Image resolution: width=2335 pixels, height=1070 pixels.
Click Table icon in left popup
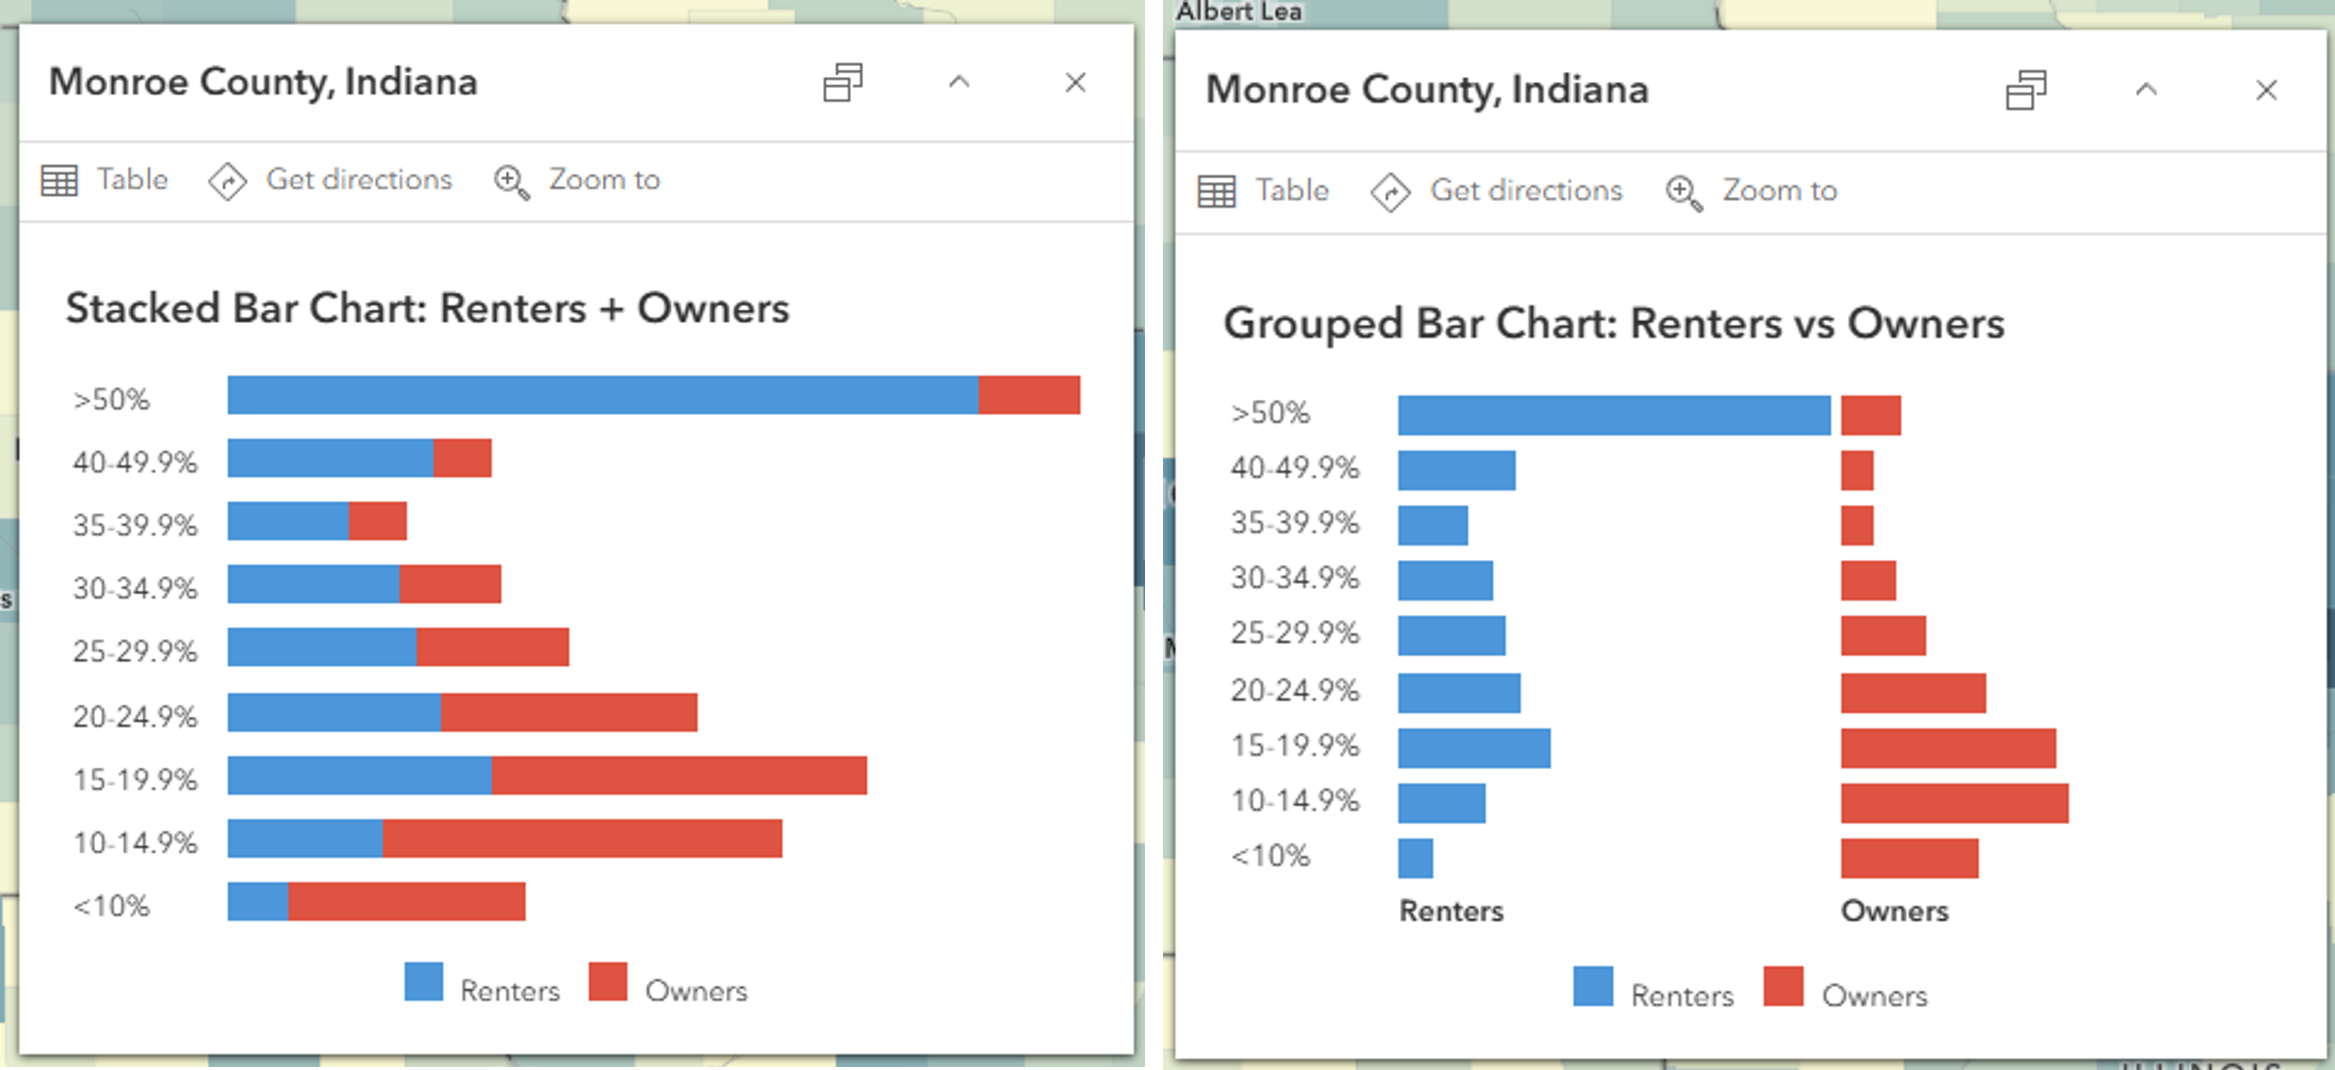[x=59, y=181]
